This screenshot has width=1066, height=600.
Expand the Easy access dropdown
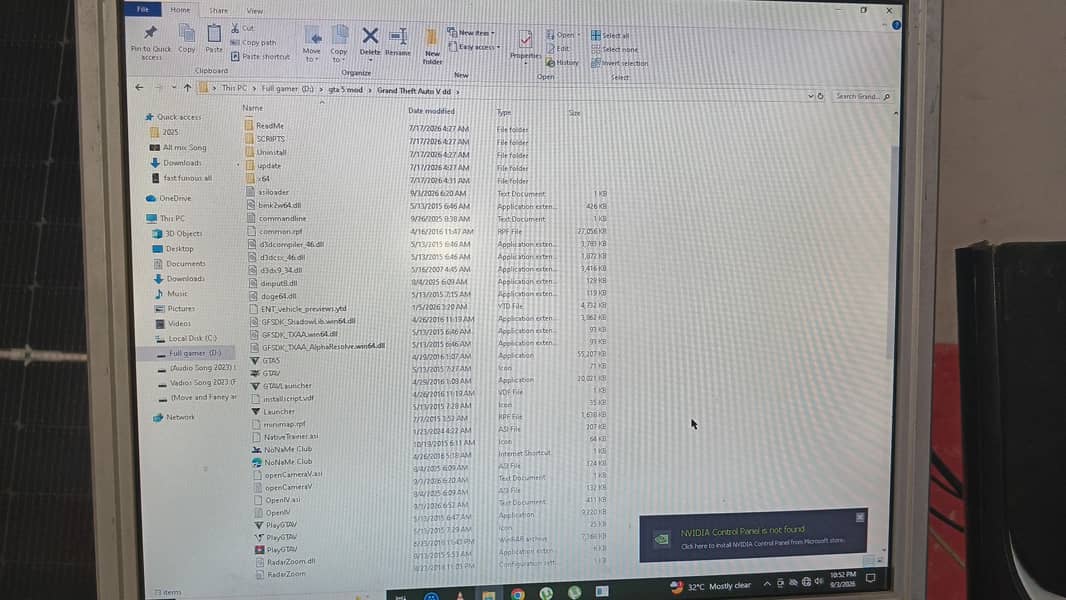(498, 47)
